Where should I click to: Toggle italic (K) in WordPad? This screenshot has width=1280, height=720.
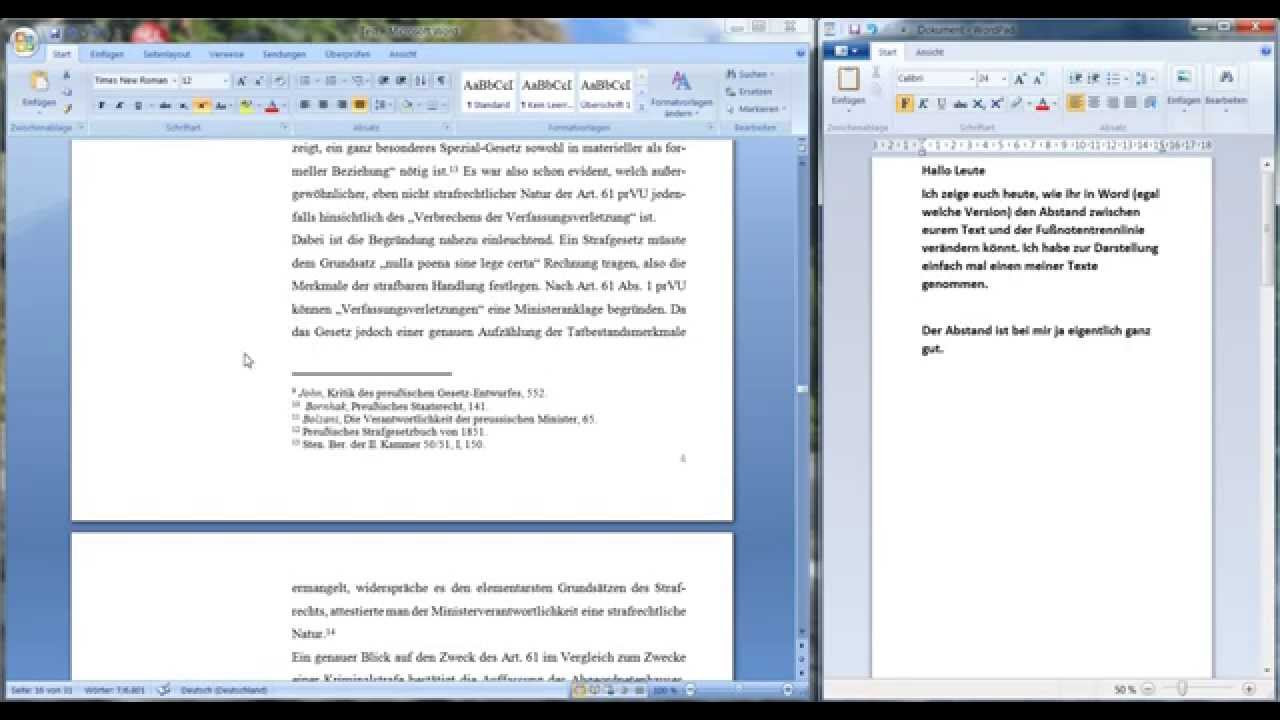coord(923,103)
